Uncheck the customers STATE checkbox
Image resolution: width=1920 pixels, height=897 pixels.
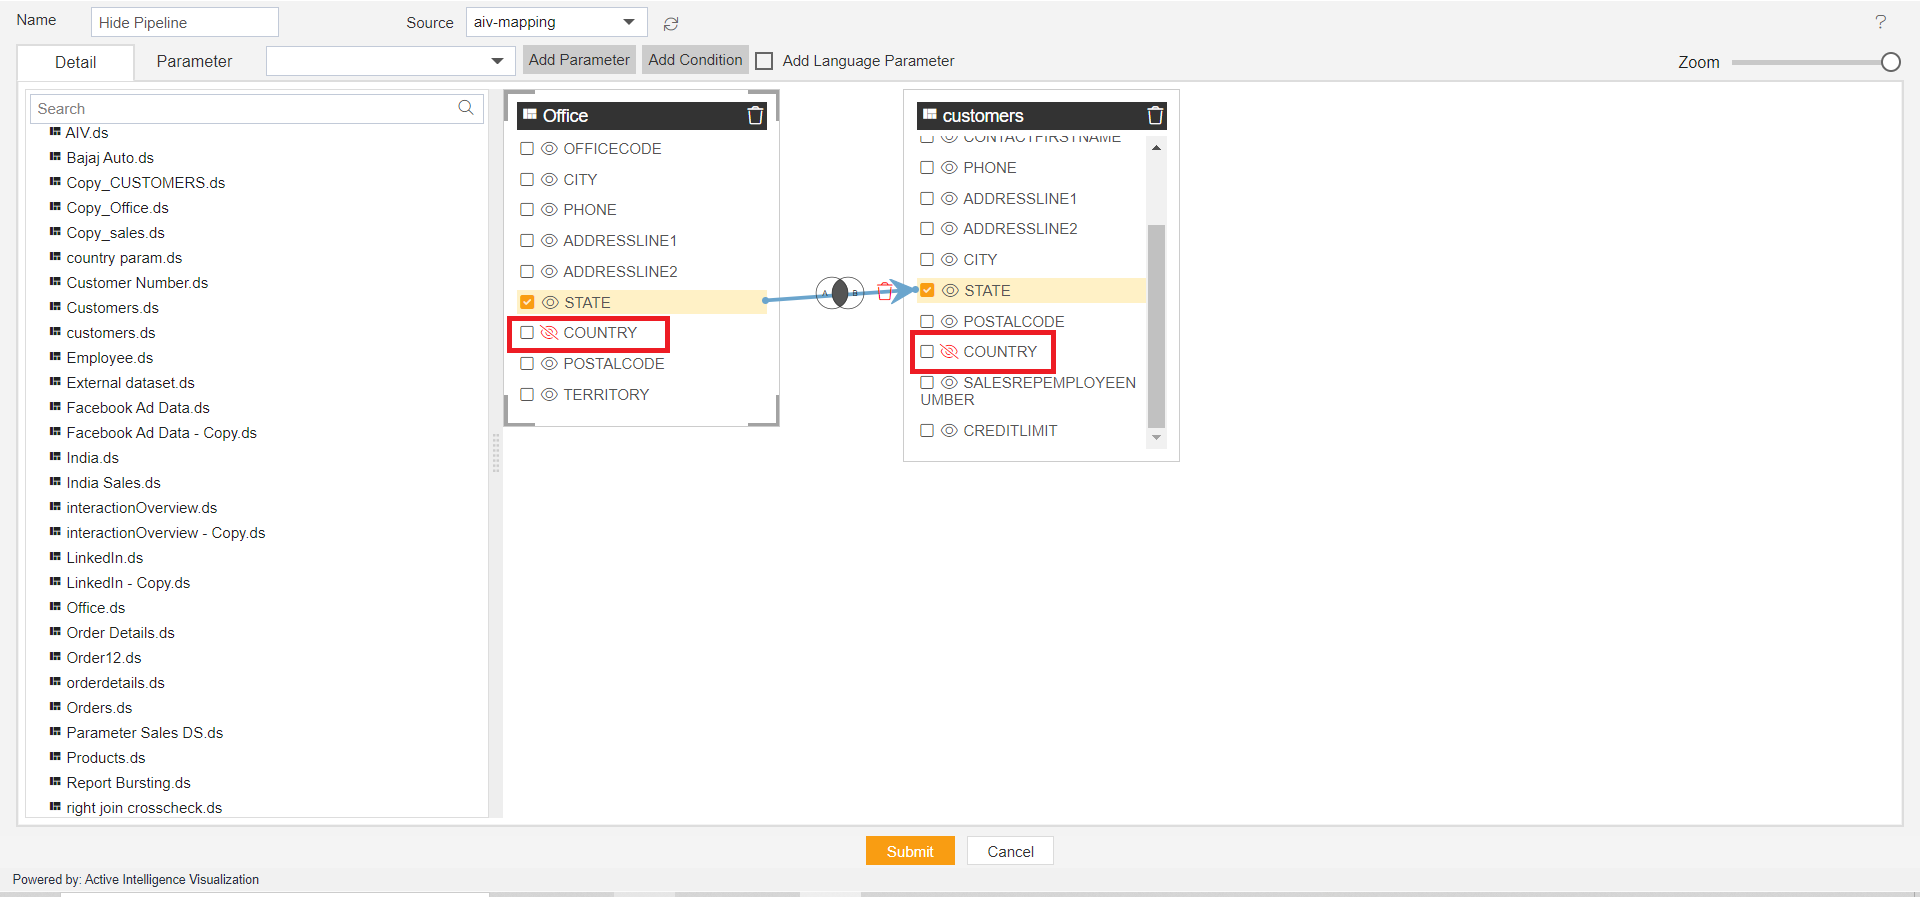click(x=927, y=291)
